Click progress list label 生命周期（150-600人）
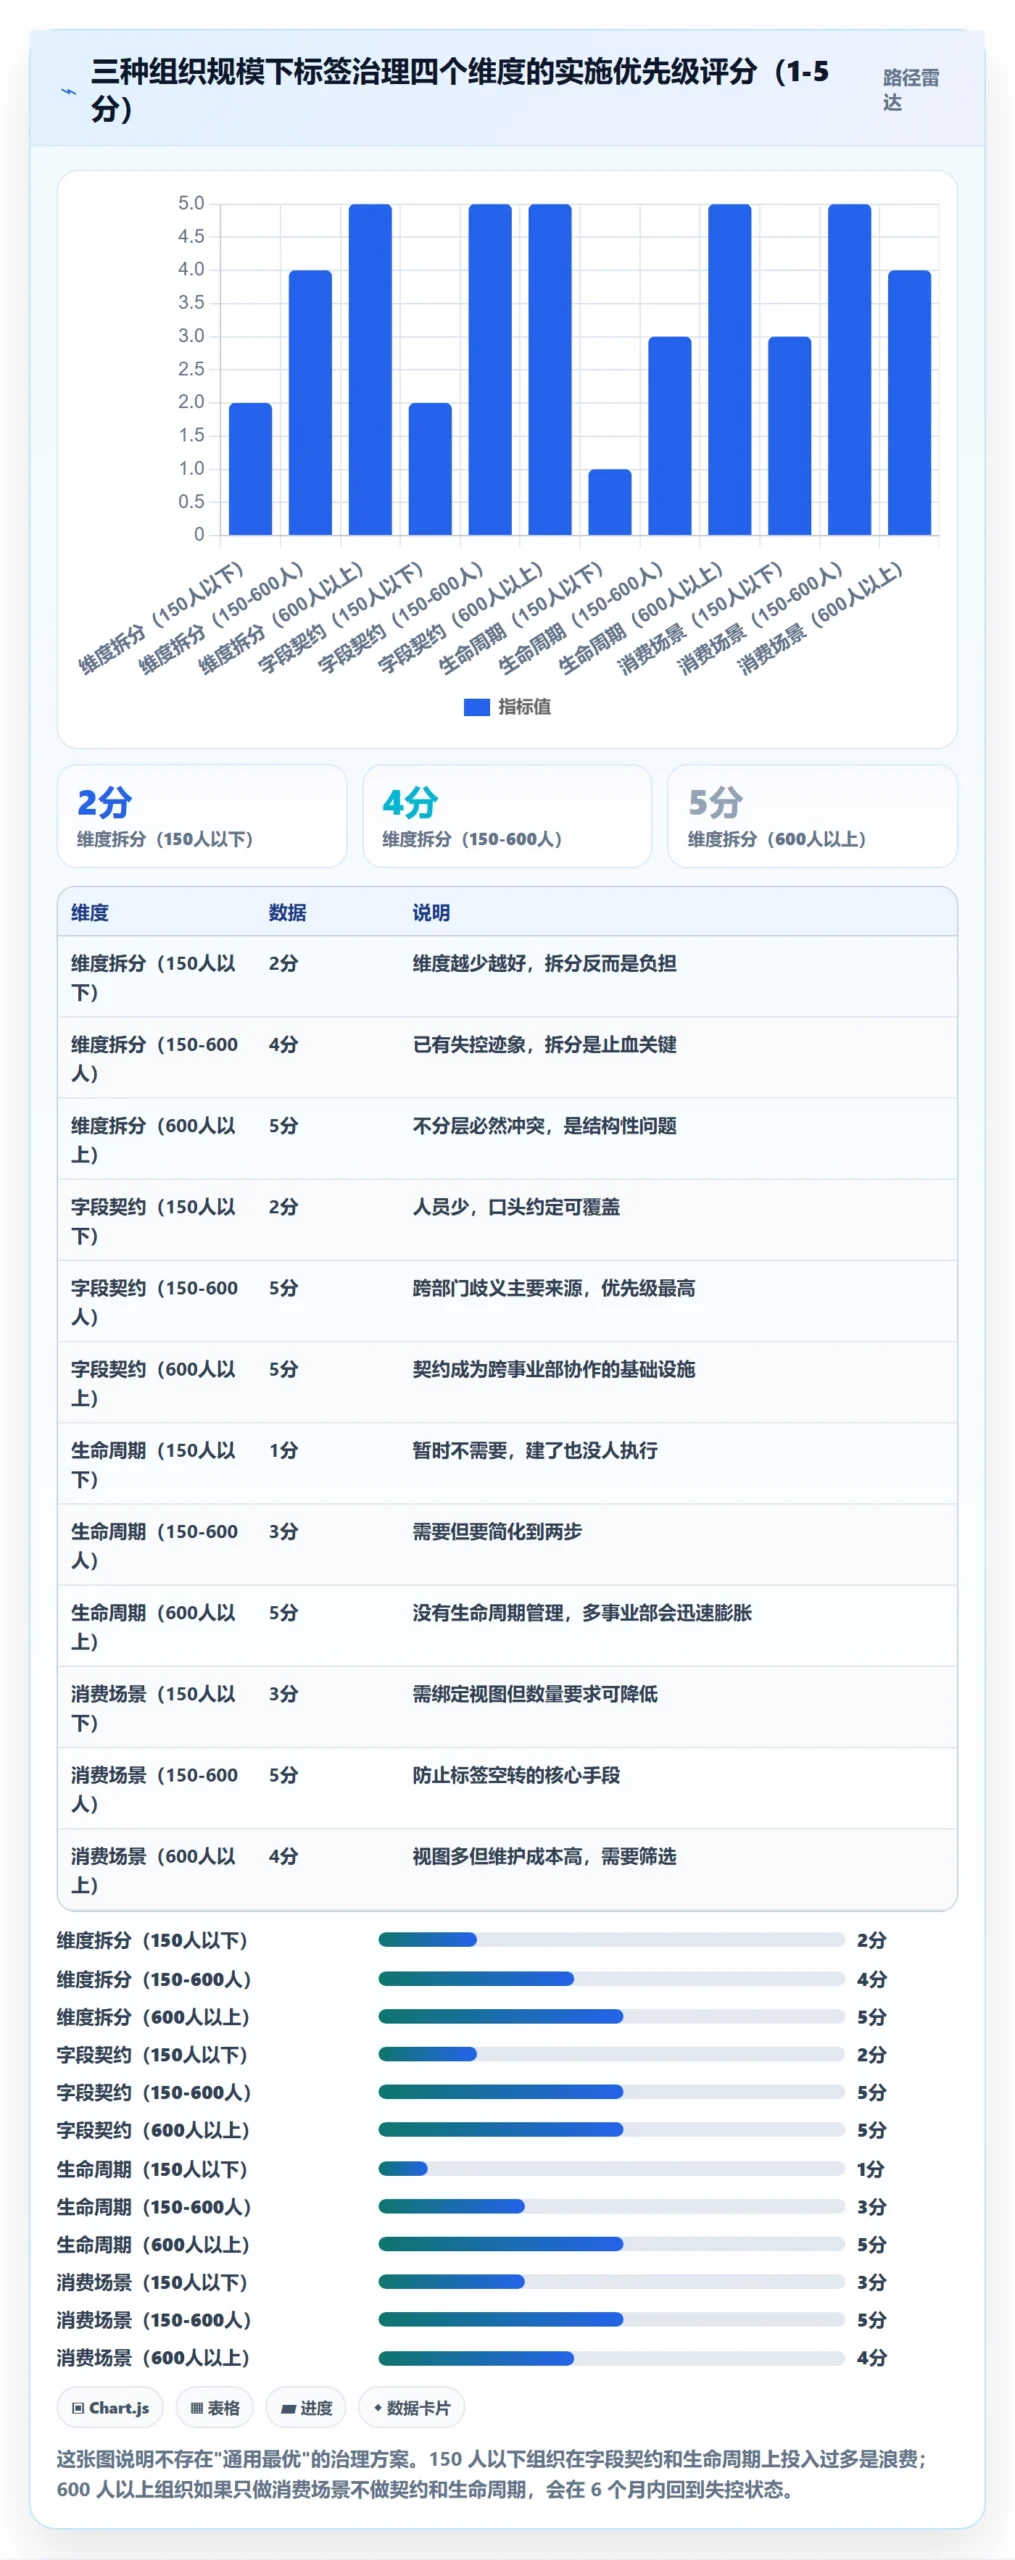The width and height of the screenshot is (1015, 2560). click(x=153, y=2206)
